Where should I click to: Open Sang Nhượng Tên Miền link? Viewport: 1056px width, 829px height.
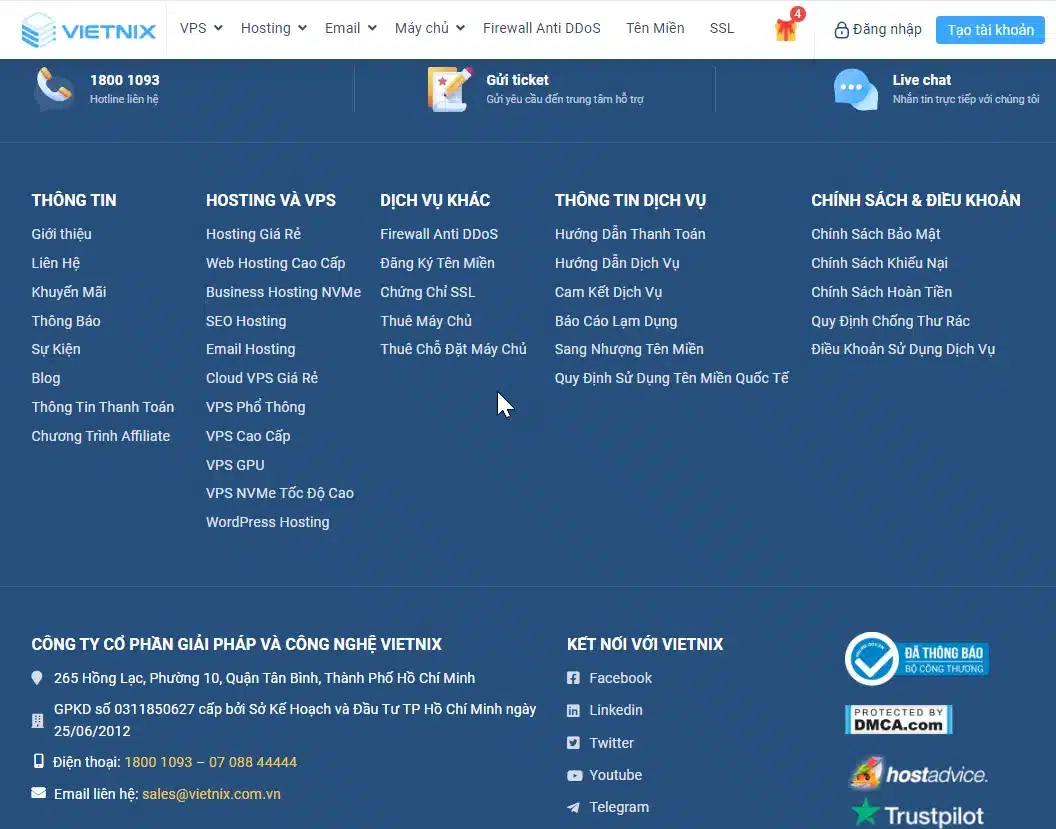click(629, 350)
